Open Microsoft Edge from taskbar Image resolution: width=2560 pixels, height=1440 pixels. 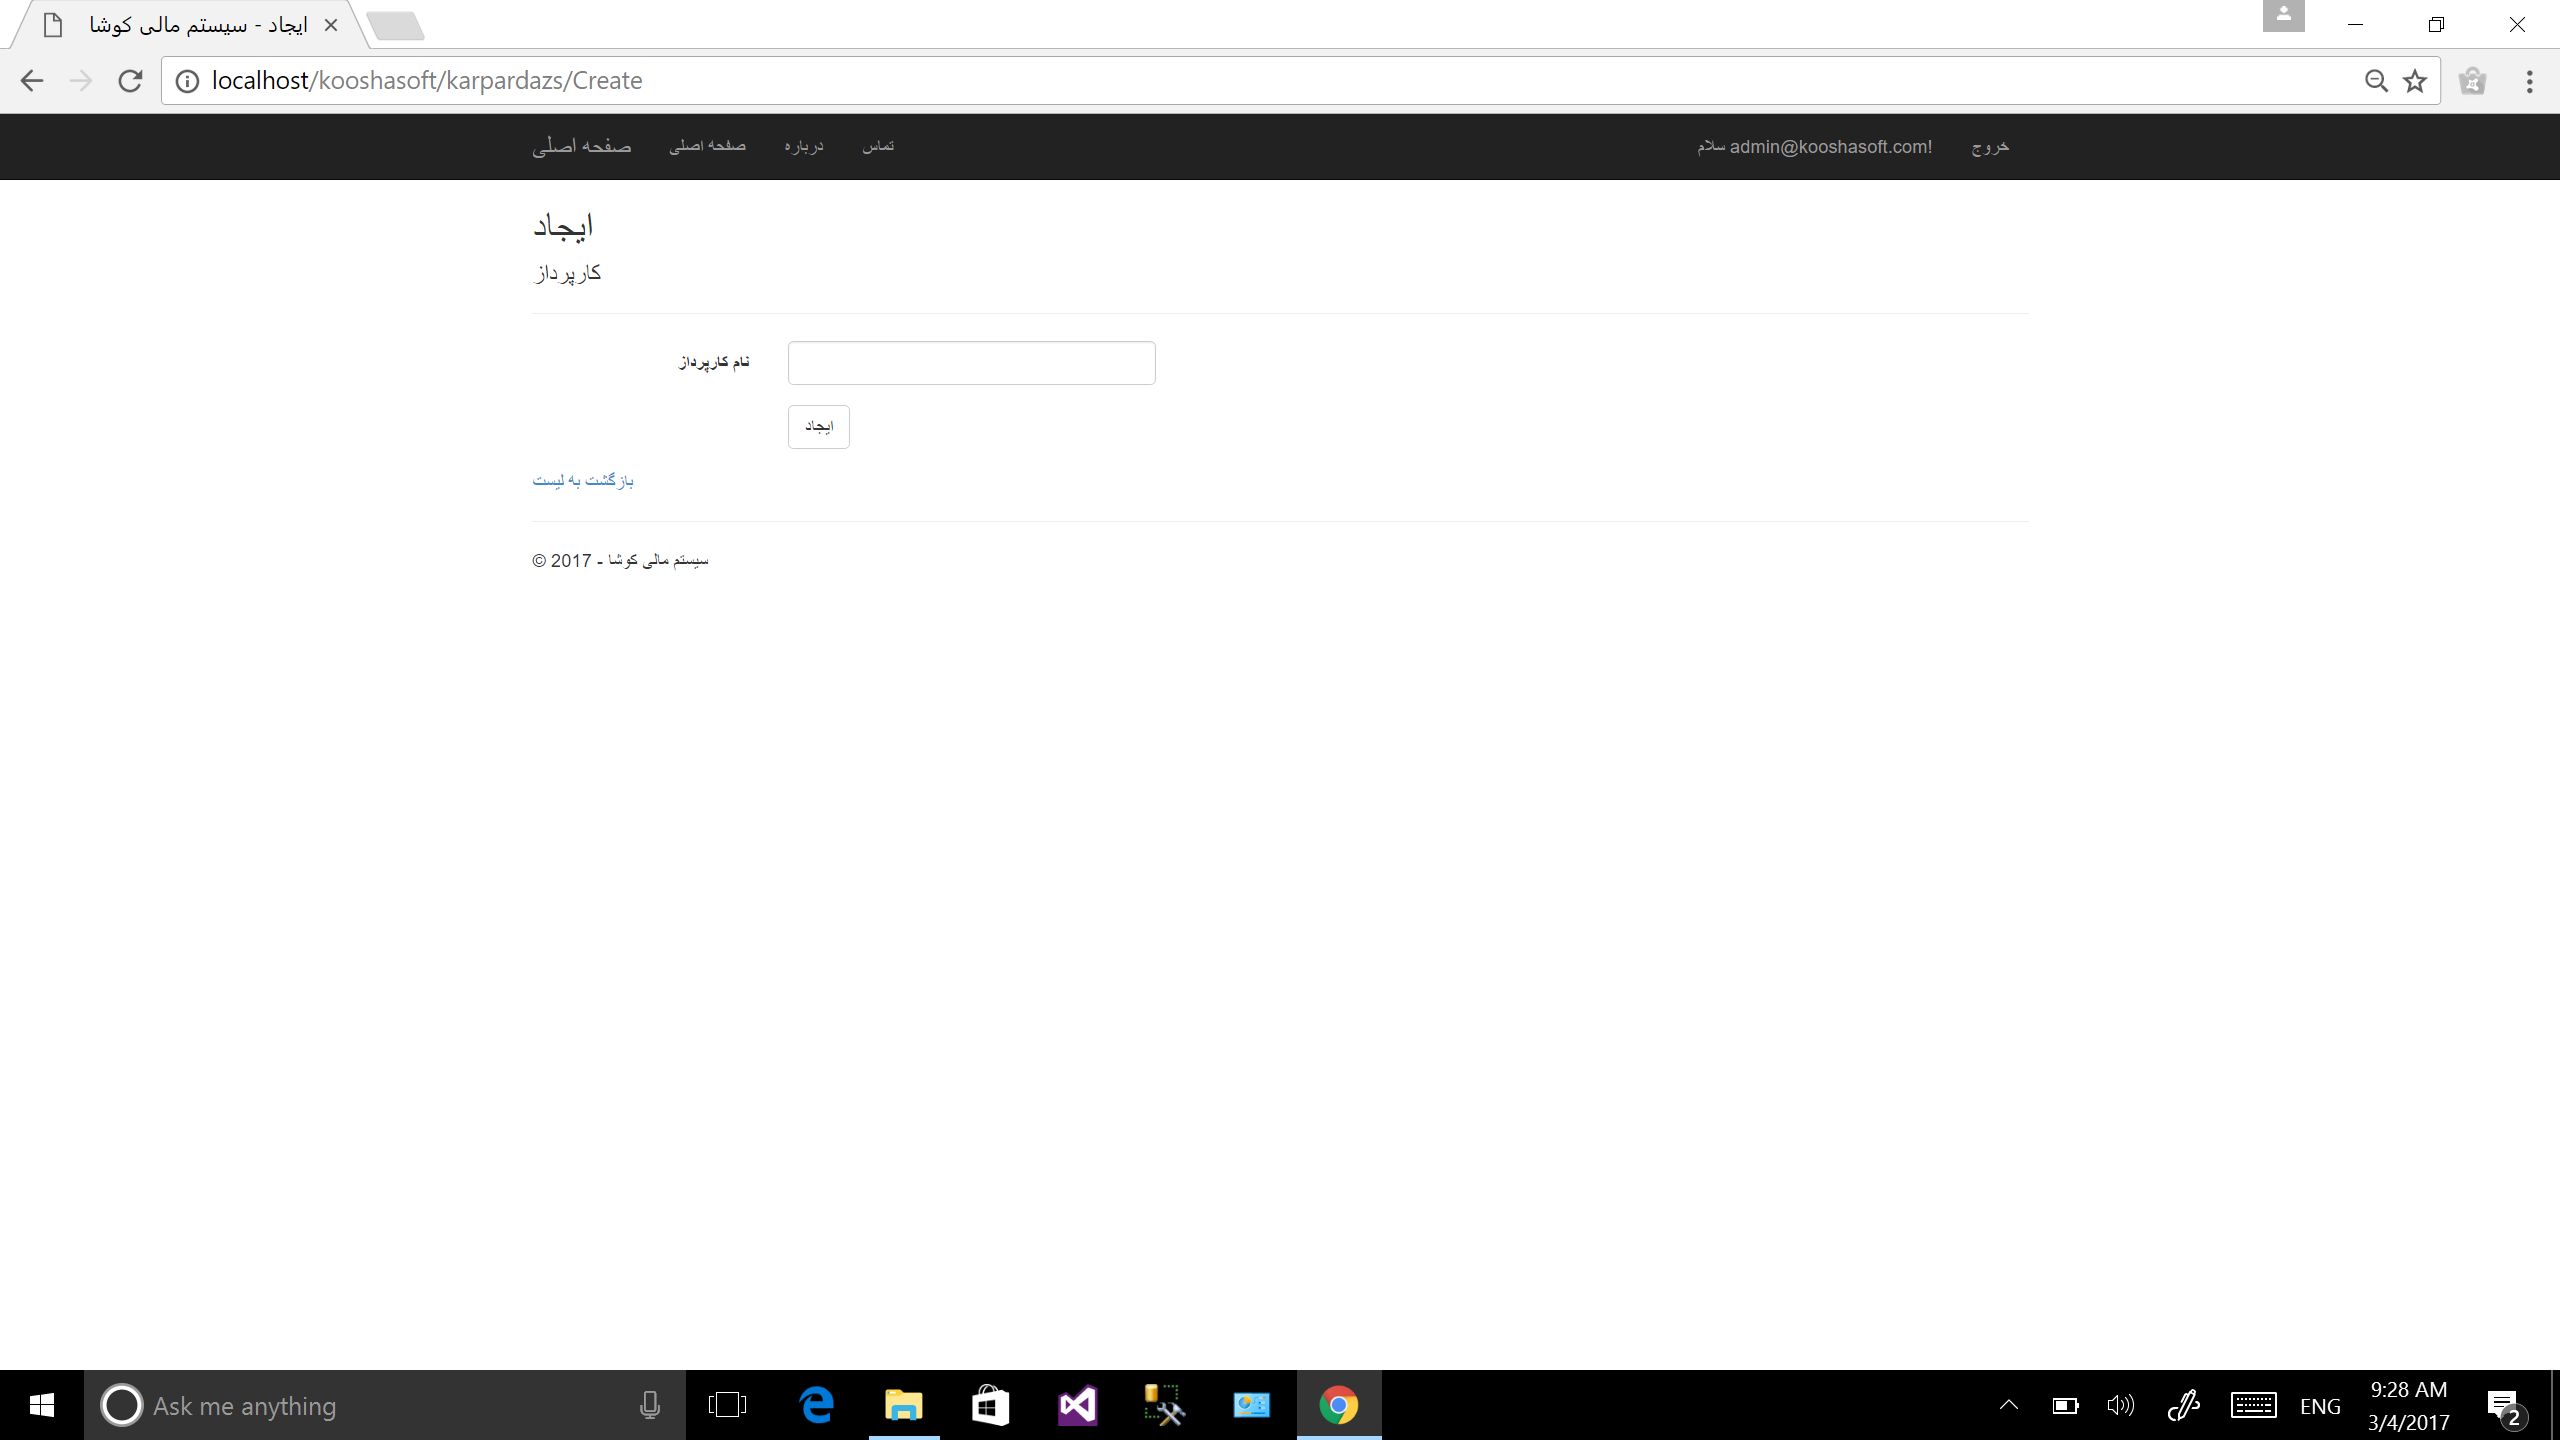tap(817, 1405)
